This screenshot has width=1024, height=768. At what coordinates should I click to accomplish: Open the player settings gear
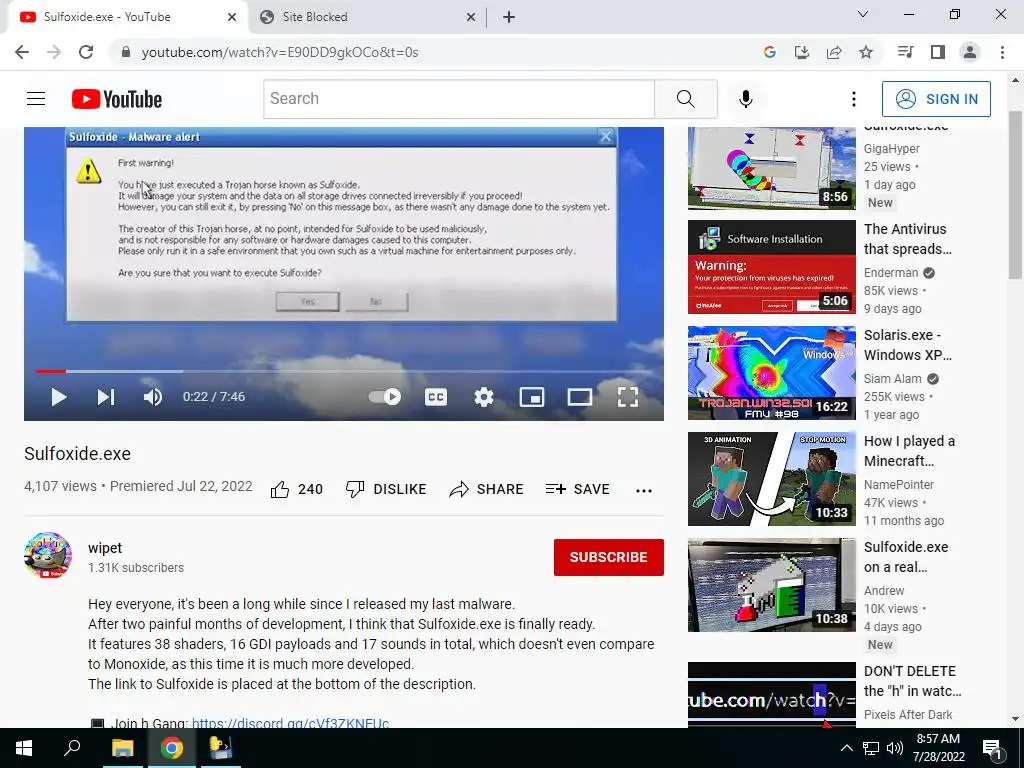pos(484,397)
